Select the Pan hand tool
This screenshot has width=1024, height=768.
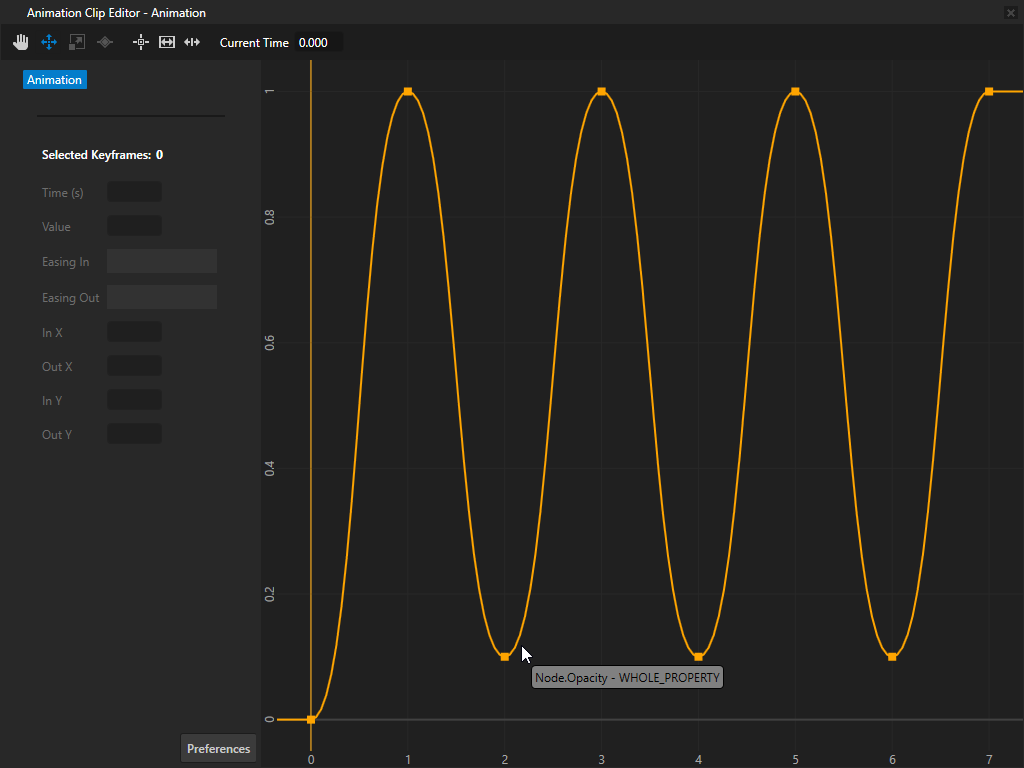21,42
